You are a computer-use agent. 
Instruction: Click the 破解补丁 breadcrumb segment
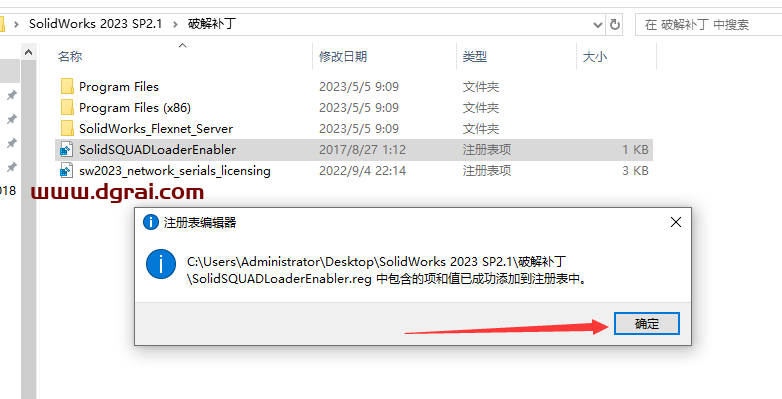pos(211,24)
